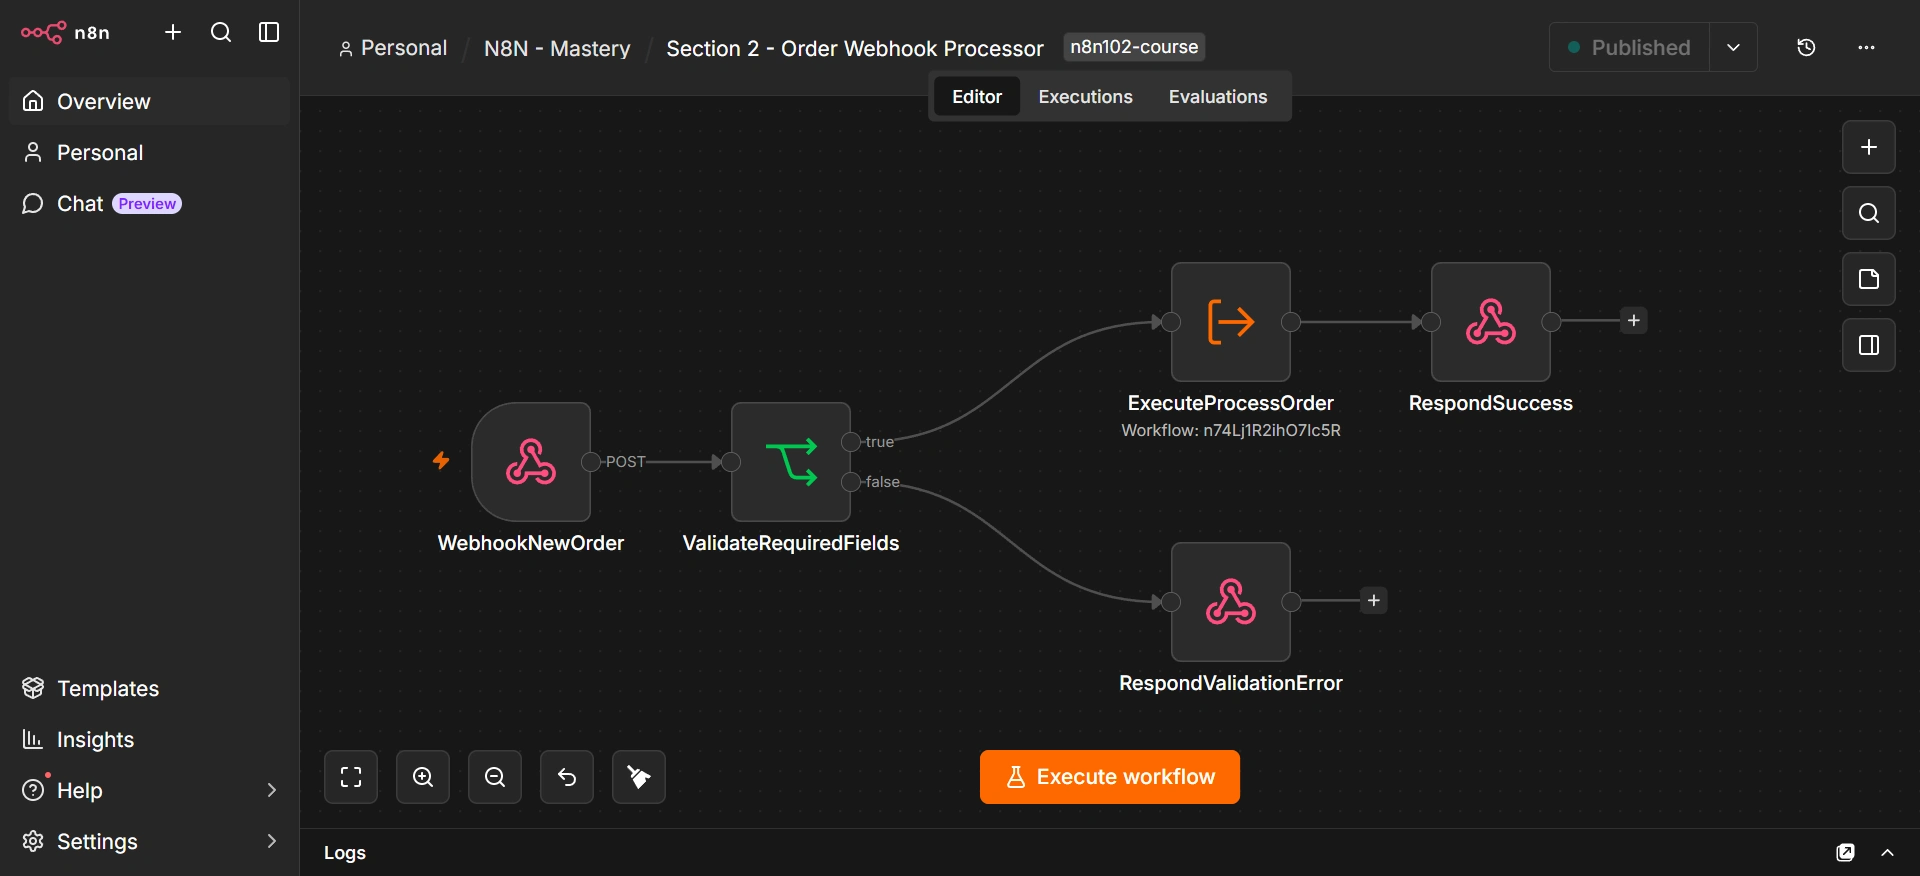
Task: Click the tidy up nodes icon
Action: click(x=639, y=777)
